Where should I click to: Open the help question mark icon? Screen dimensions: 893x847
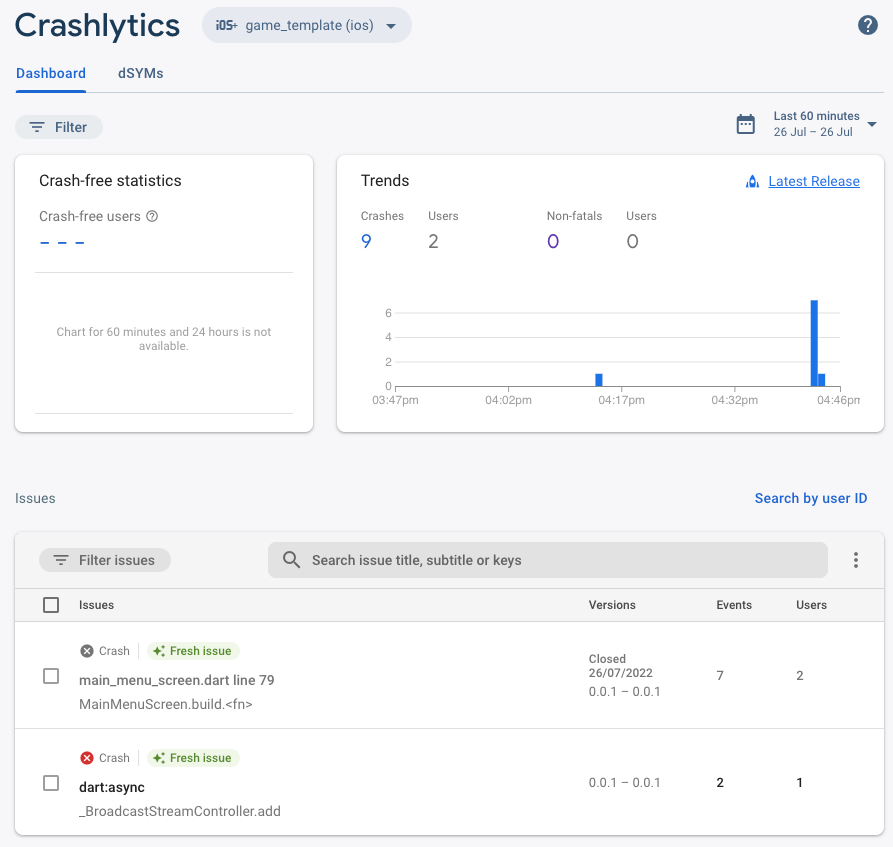pyautogui.click(x=867, y=25)
